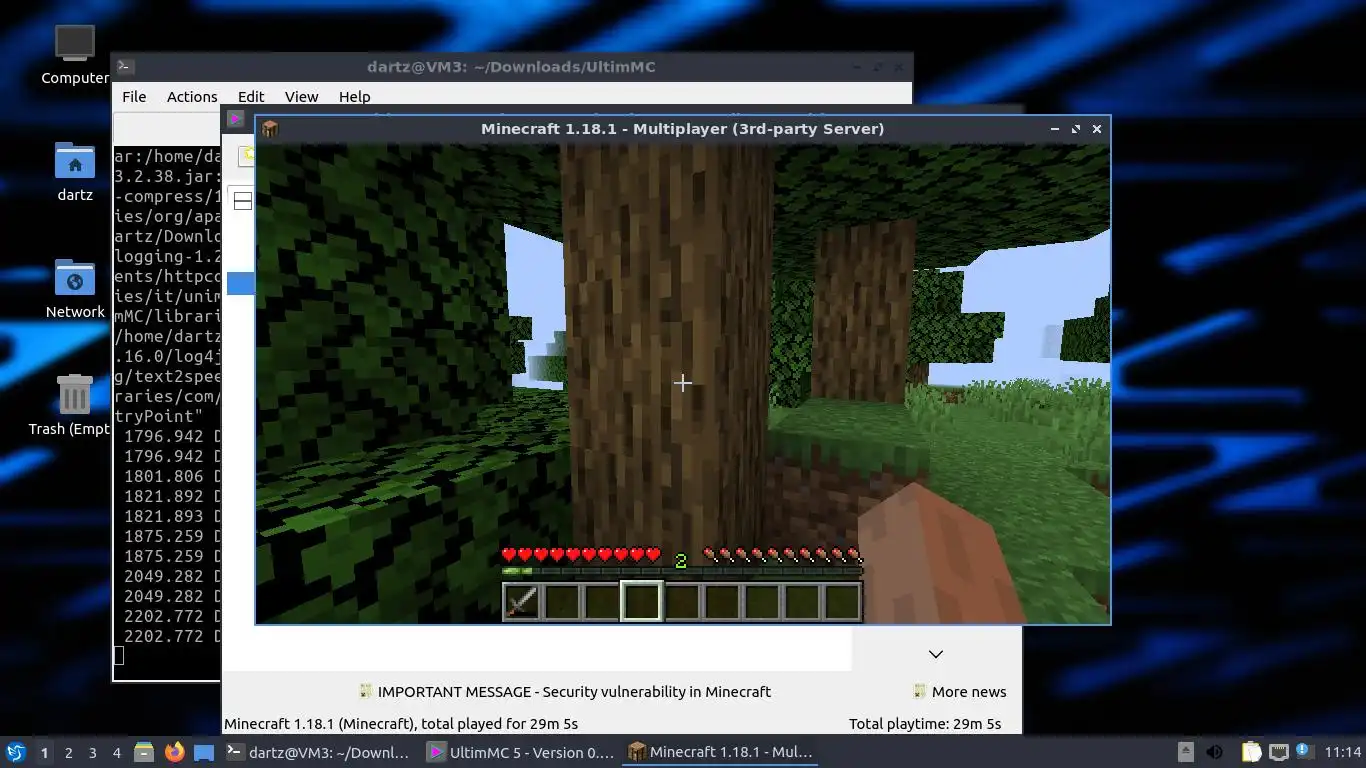This screenshot has width=1366, height=768.
Task: Open the File menu in the terminal
Action: click(x=134, y=97)
